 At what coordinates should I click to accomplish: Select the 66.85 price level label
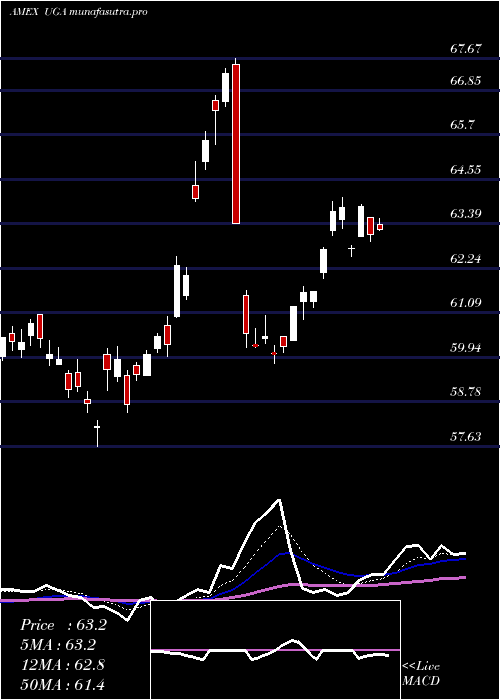(x=466, y=81)
